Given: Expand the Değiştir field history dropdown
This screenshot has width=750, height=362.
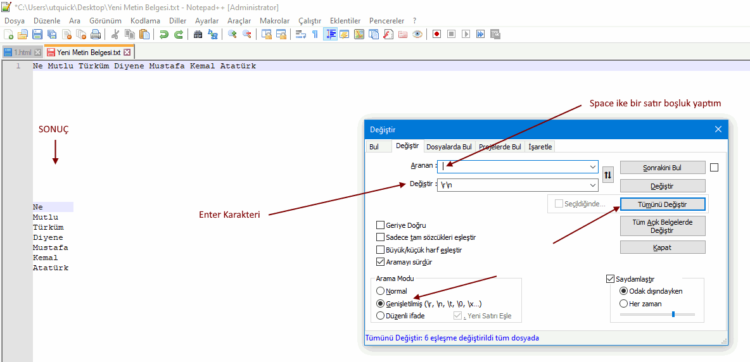Looking at the screenshot, I should click(593, 185).
